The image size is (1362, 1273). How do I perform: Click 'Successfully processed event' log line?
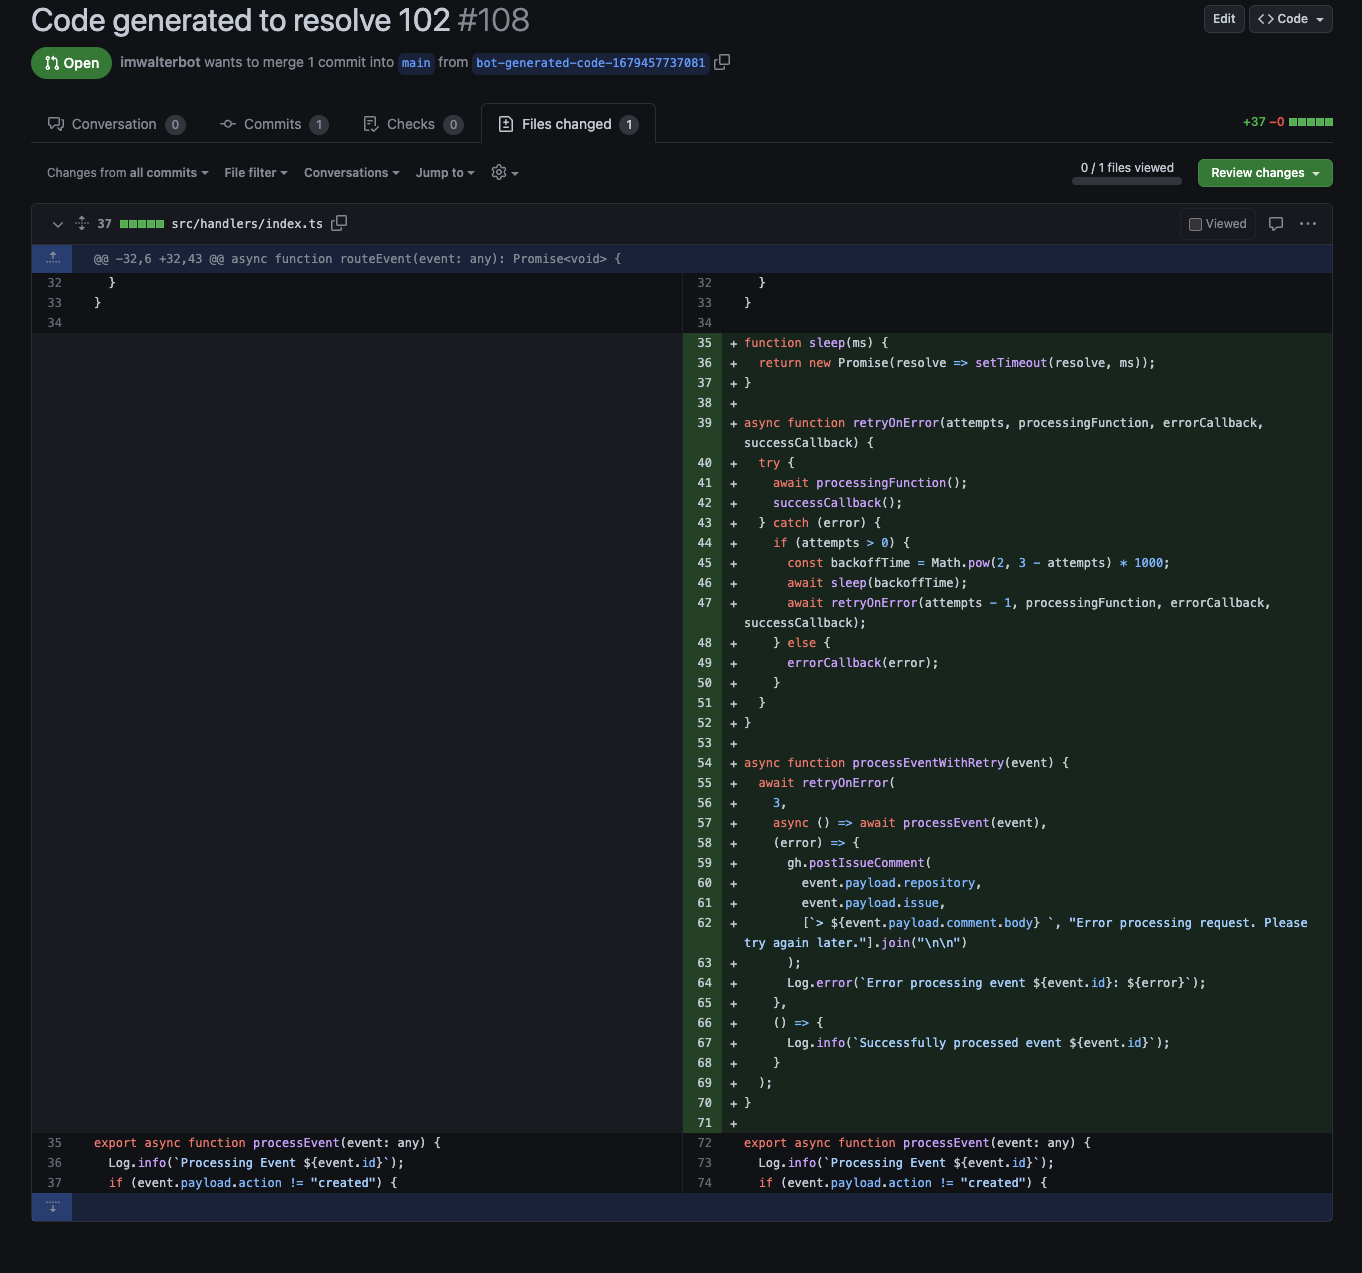click(978, 1043)
